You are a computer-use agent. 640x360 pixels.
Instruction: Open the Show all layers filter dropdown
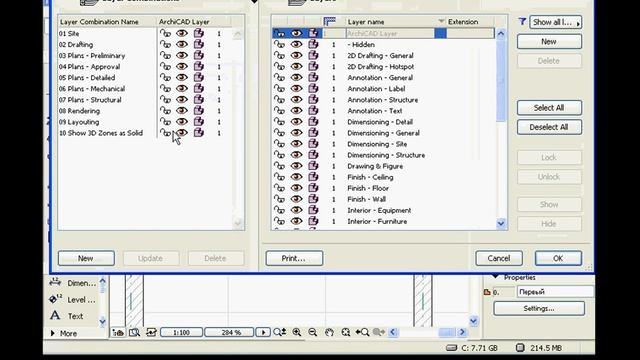(x=556, y=22)
